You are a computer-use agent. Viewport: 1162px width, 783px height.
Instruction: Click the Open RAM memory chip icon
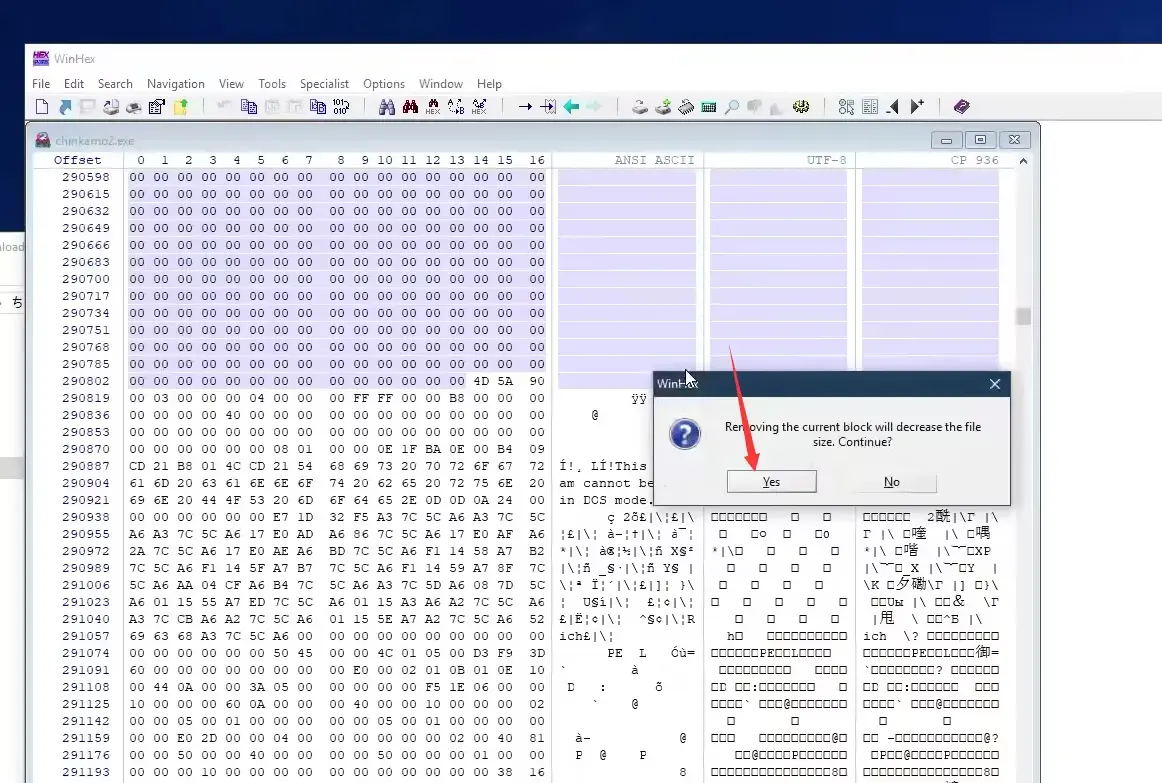pyautogui.click(x=685, y=107)
